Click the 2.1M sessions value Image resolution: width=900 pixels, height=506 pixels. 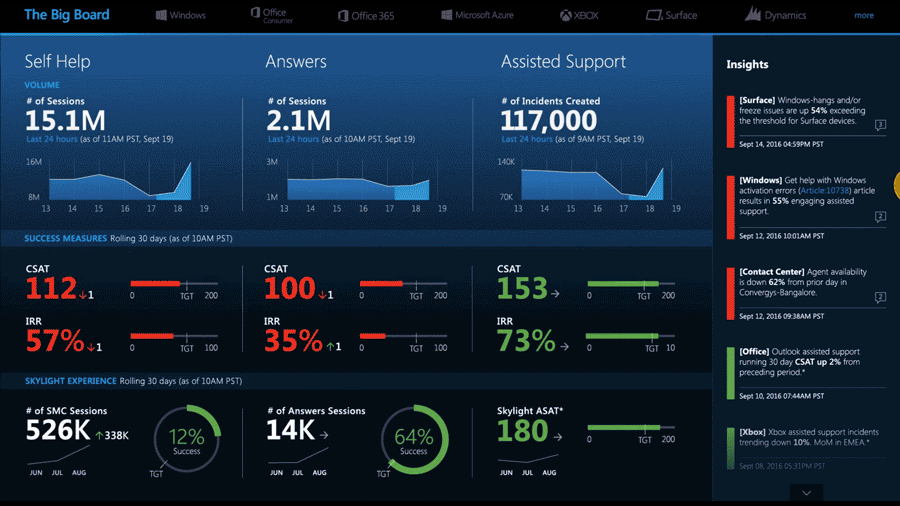point(298,121)
